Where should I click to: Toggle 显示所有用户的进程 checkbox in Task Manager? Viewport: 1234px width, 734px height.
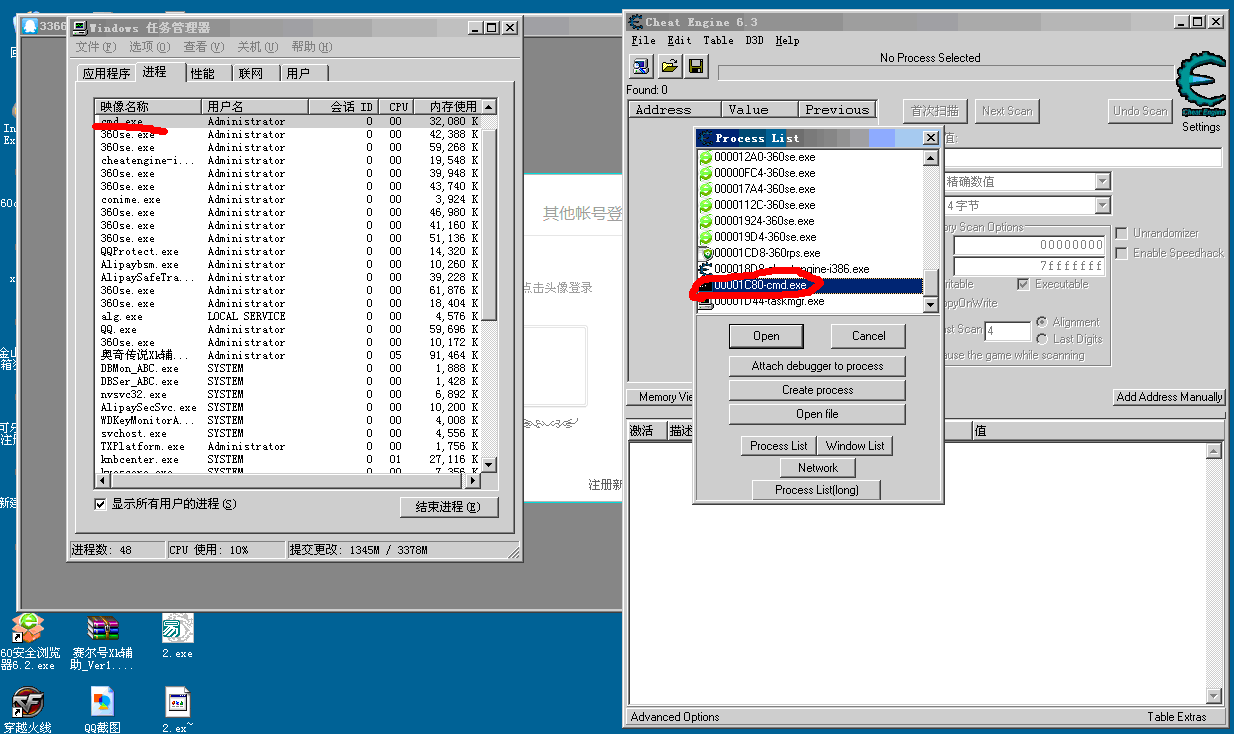pos(100,504)
